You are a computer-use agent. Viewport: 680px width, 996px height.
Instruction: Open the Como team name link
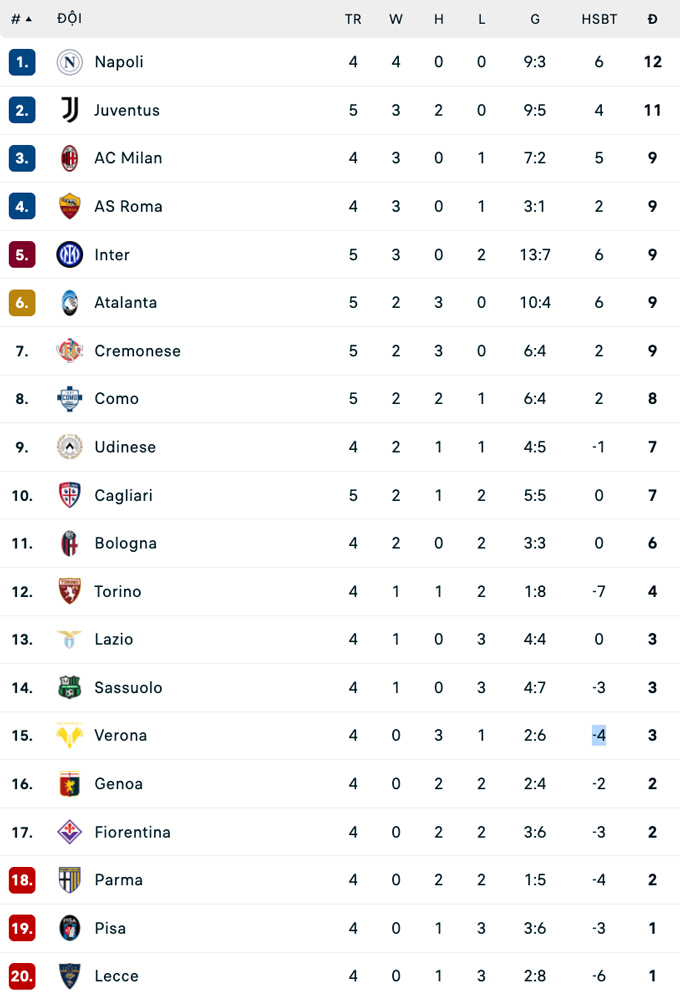(x=116, y=399)
